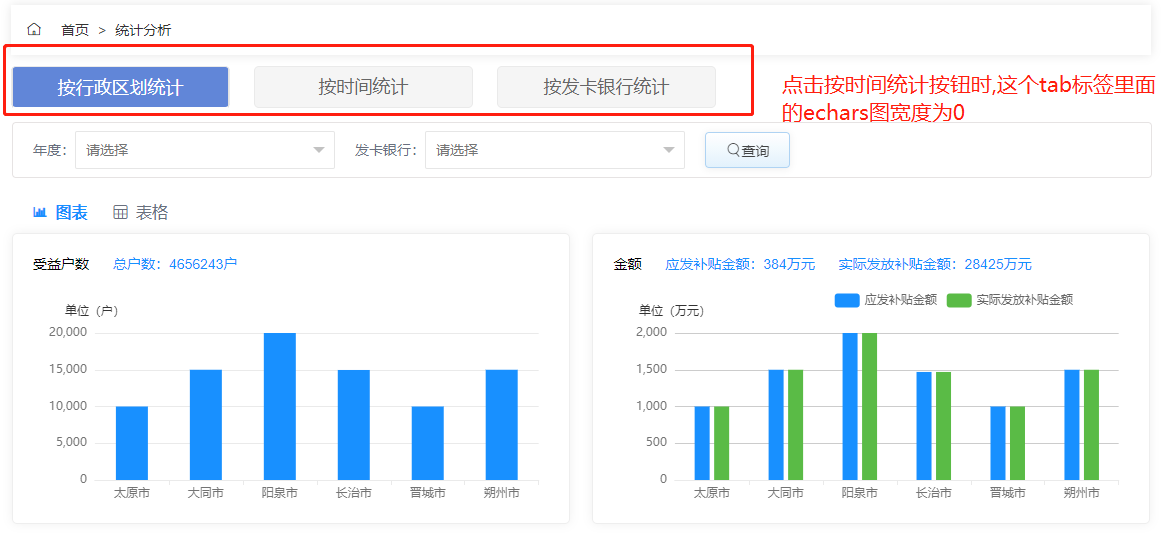Click 大同市 bar in 受益户数 chart
This screenshot has height=546, width=1170.
click(x=206, y=424)
